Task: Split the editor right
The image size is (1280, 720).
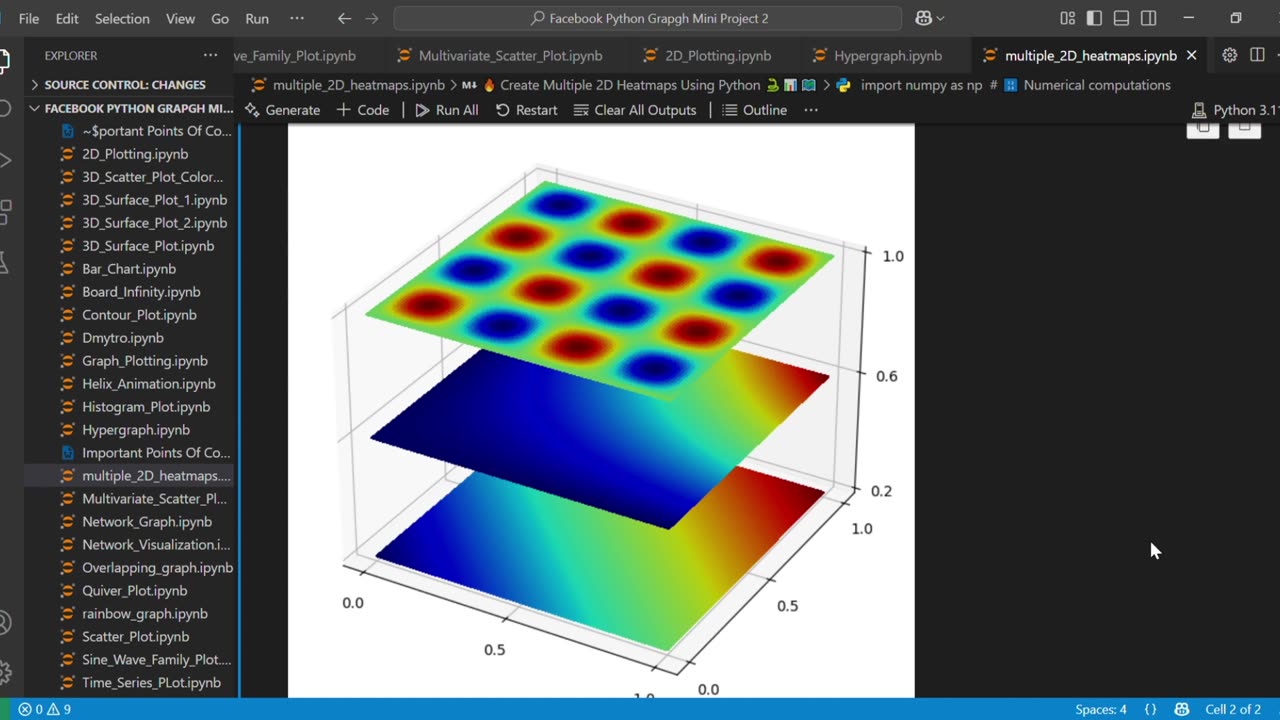Action: coord(1257,55)
